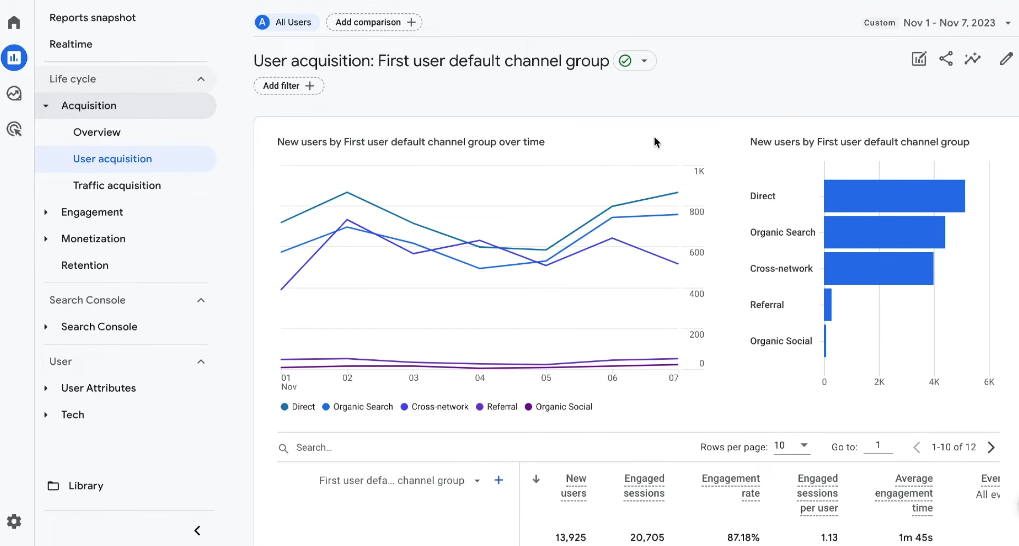1019x546 pixels.
Task: Open the Library link
Action: point(86,486)
